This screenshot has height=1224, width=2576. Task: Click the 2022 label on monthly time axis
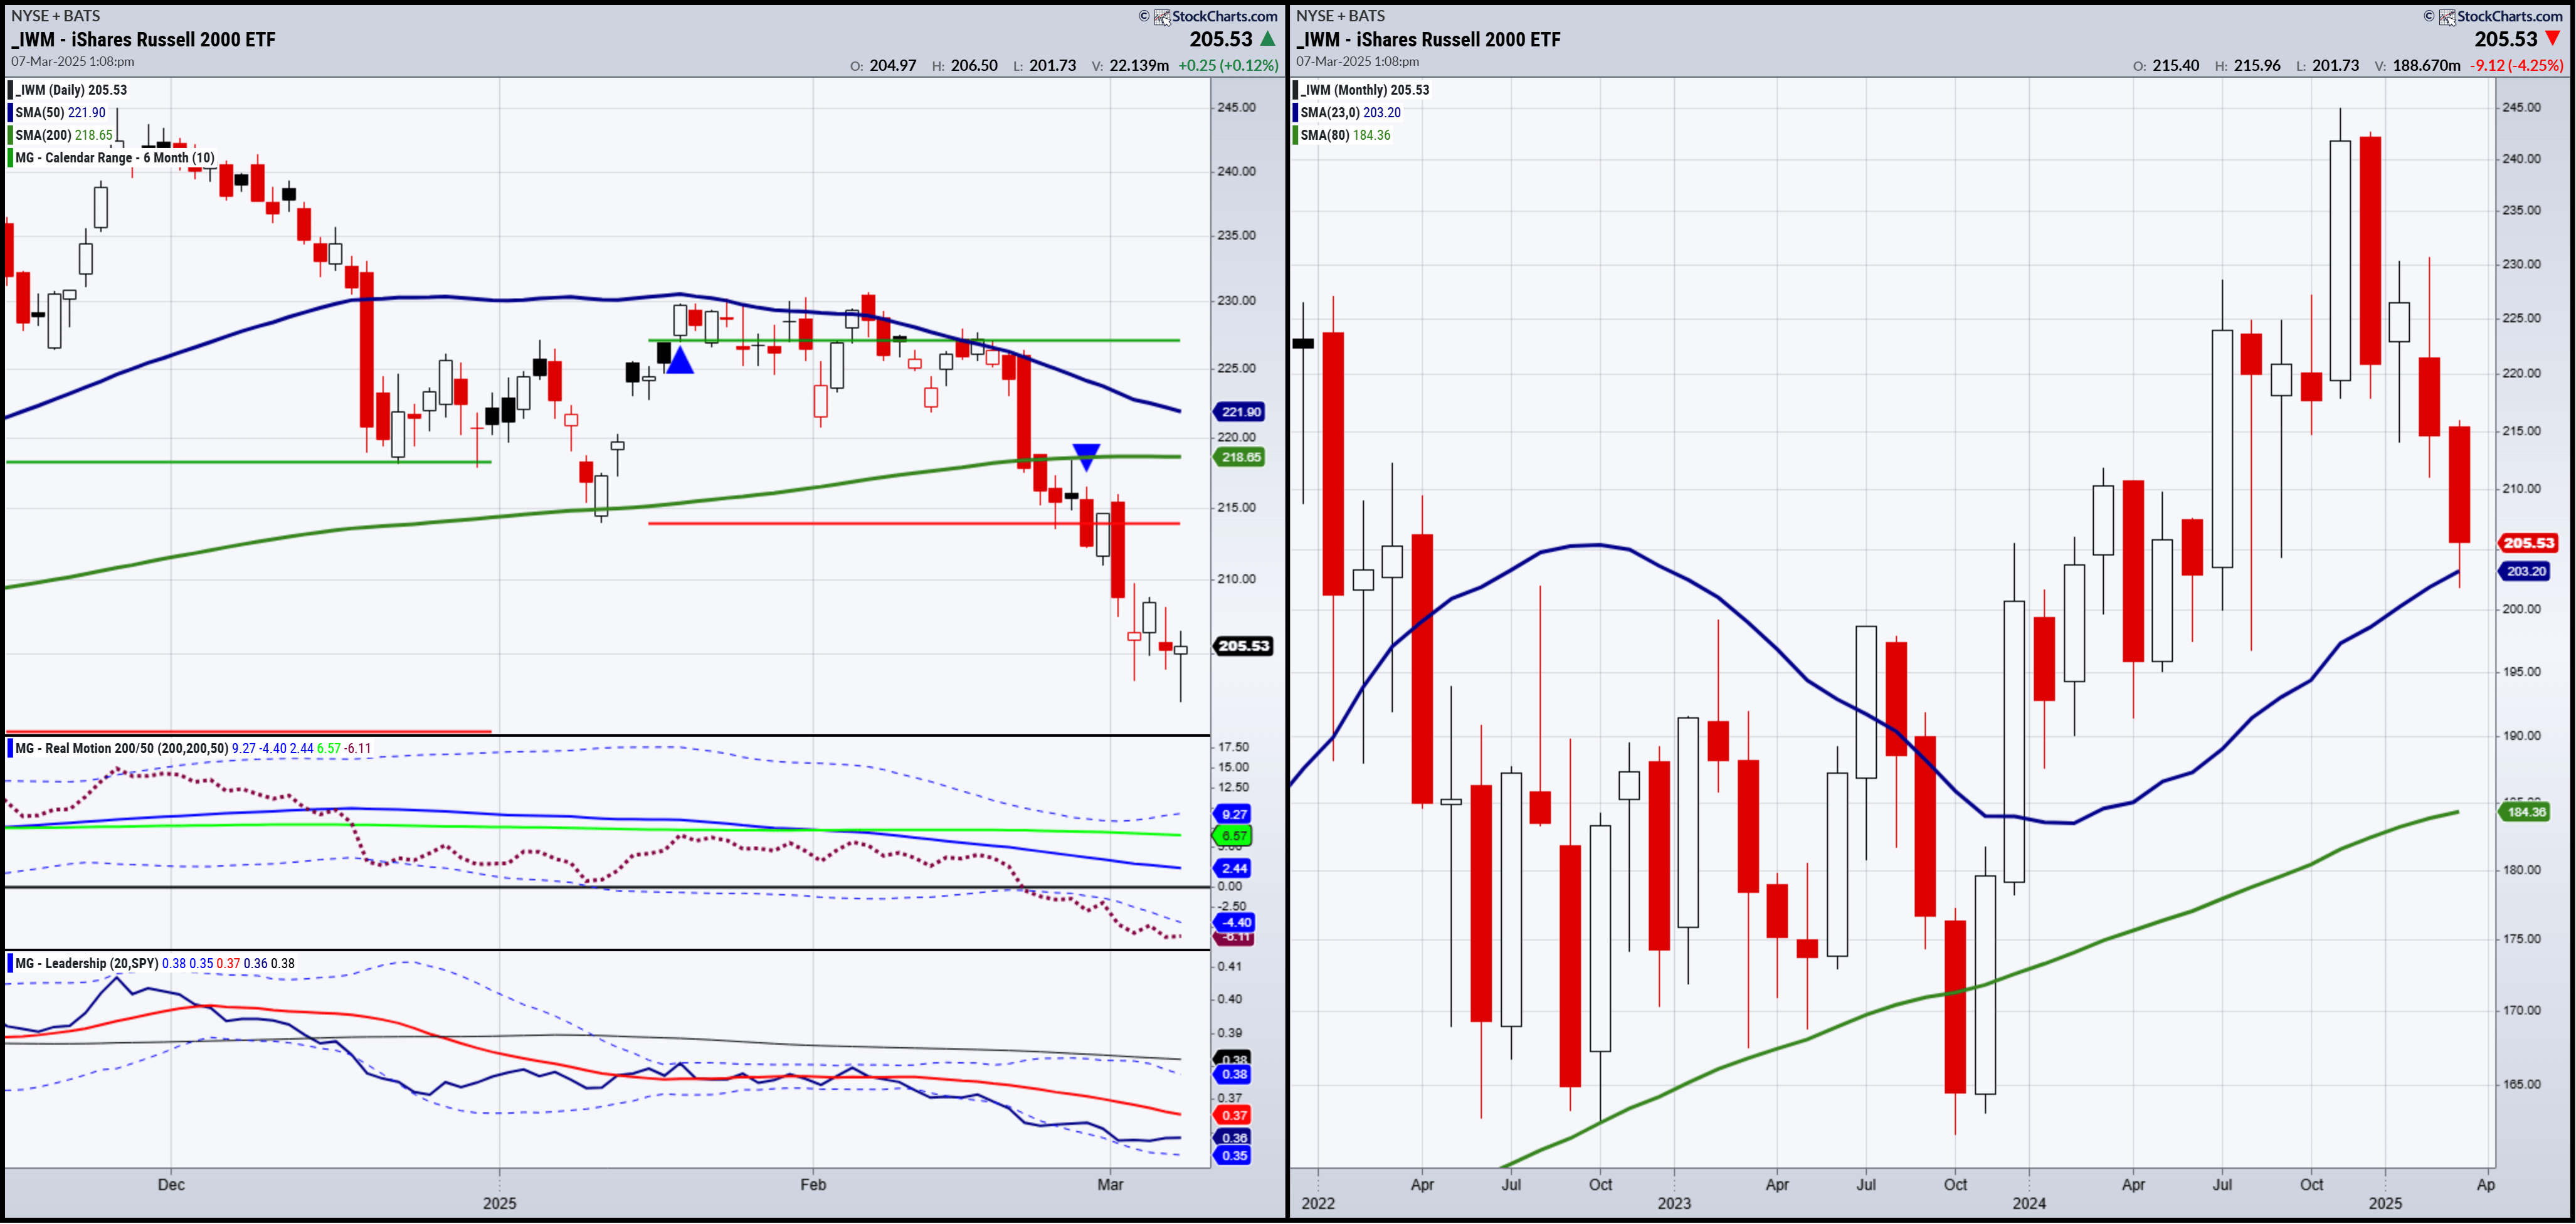click(x=1318, y=1203)
